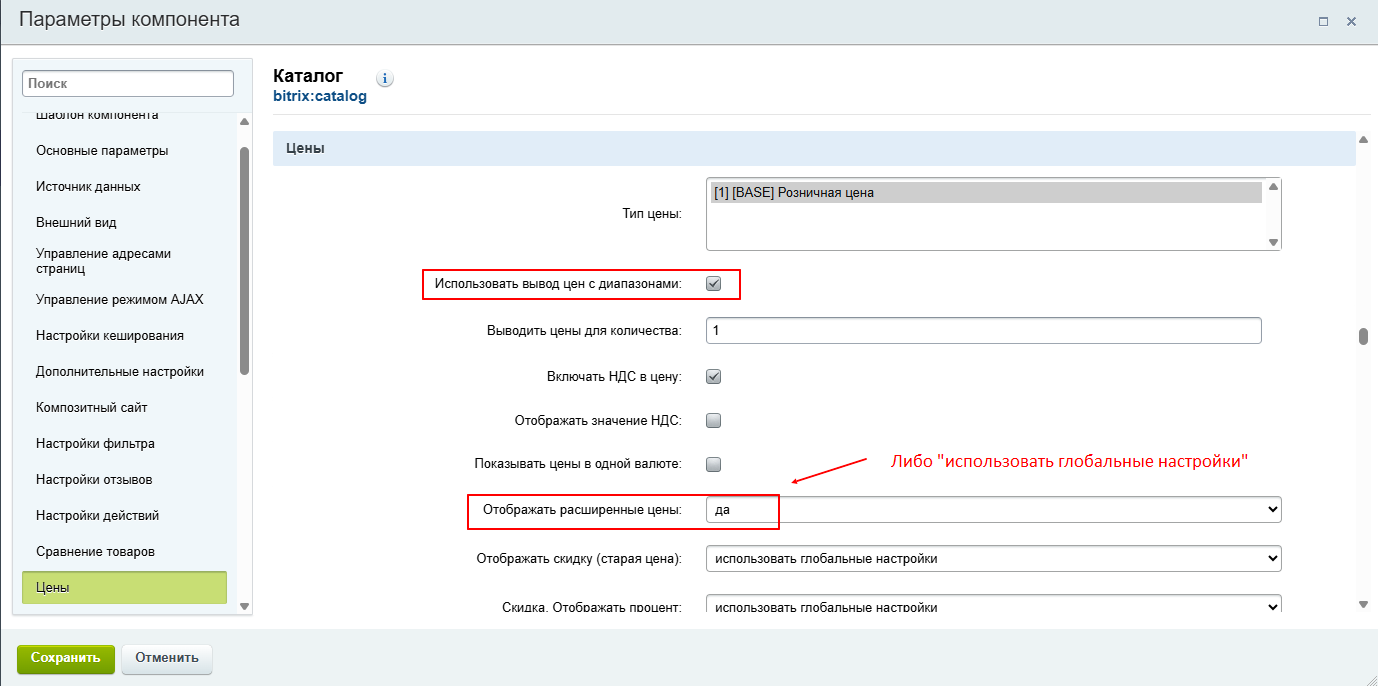The height and width of the screenshot is (686, 1378).
Task: Open Отображать расширенные цены dropdown
Action: click(x=992, y=510)
